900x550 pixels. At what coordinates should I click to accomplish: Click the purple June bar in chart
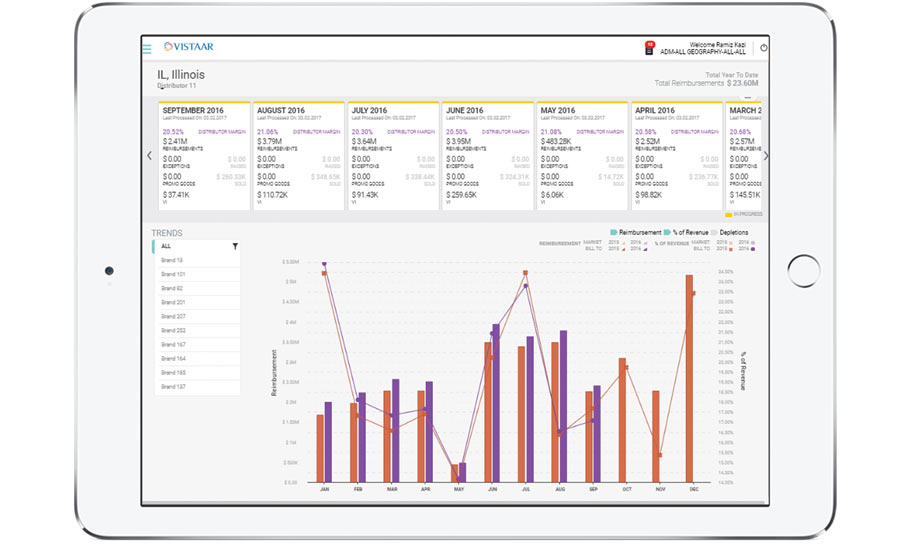tap(496, 400)
